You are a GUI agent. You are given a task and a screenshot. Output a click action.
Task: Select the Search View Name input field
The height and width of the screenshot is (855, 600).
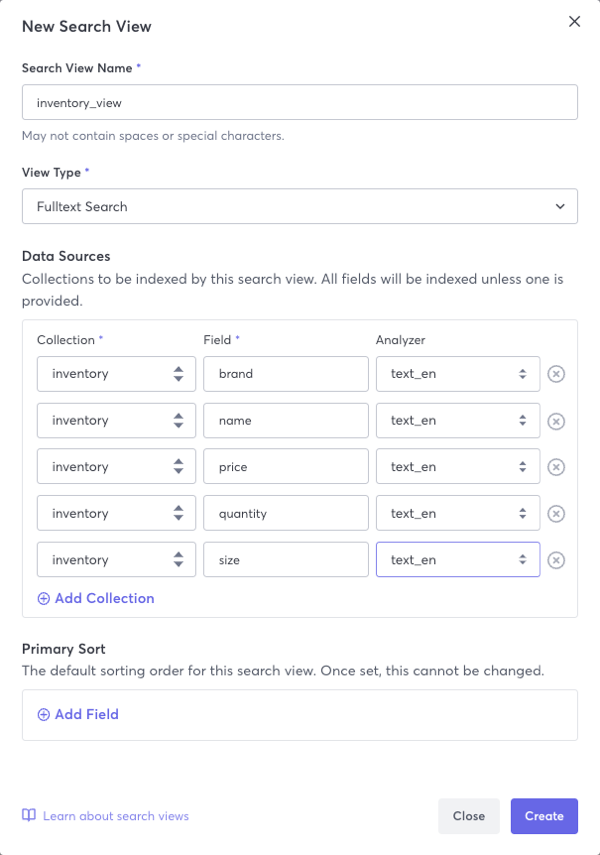[300, 102]
